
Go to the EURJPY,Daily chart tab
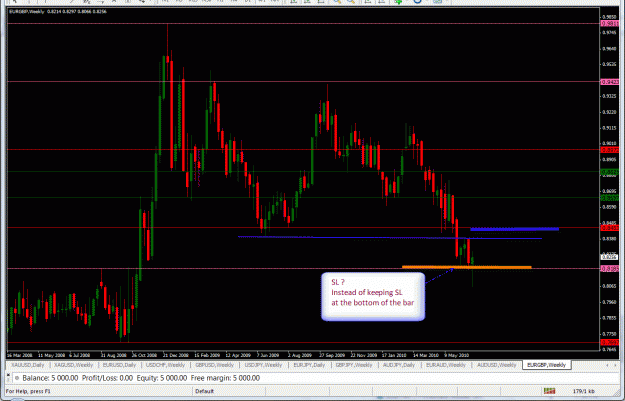point(309,365)
